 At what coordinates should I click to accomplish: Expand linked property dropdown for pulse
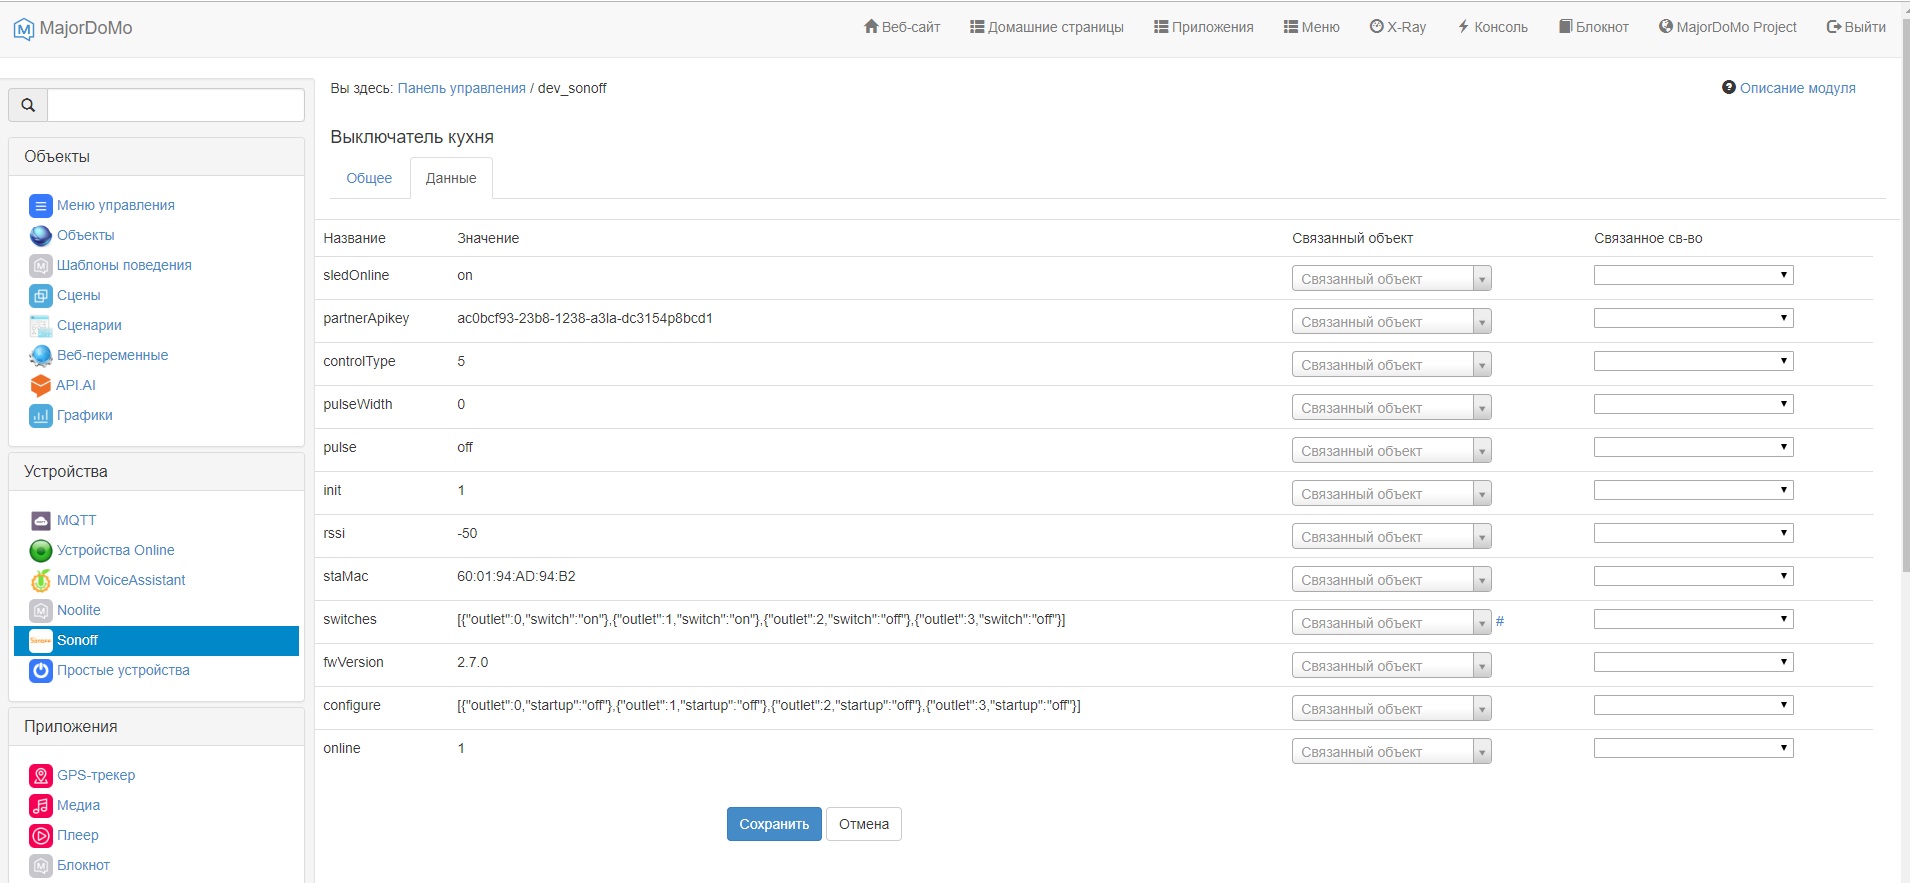pos(1693,447)
